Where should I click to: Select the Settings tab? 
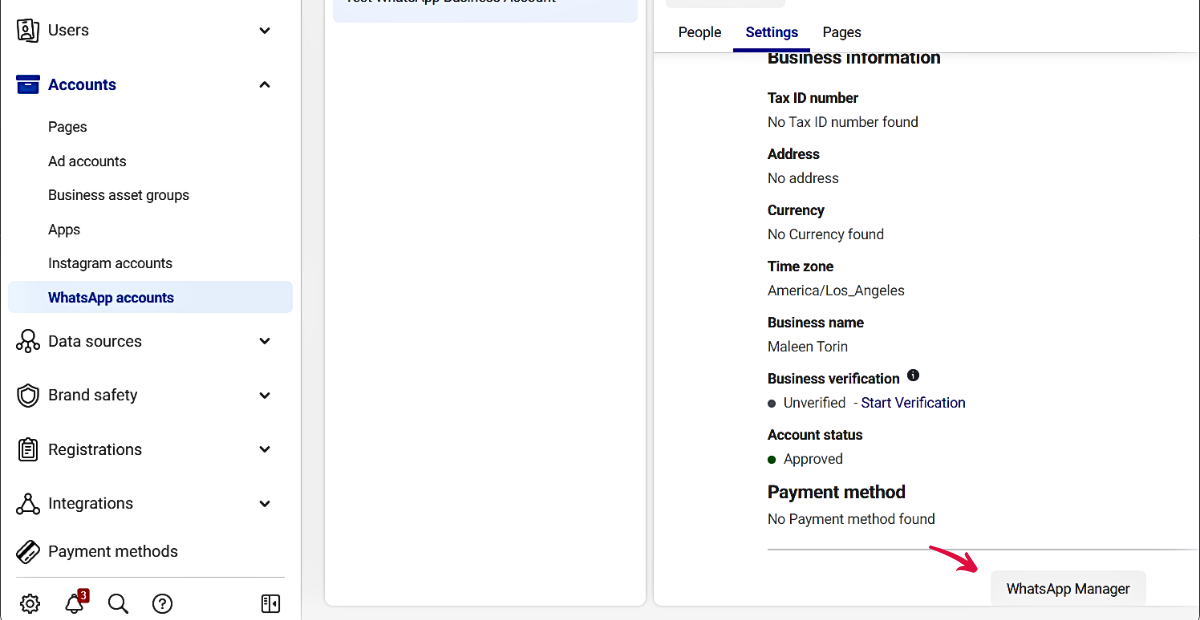pyautogui.click(x=772, y=32)
